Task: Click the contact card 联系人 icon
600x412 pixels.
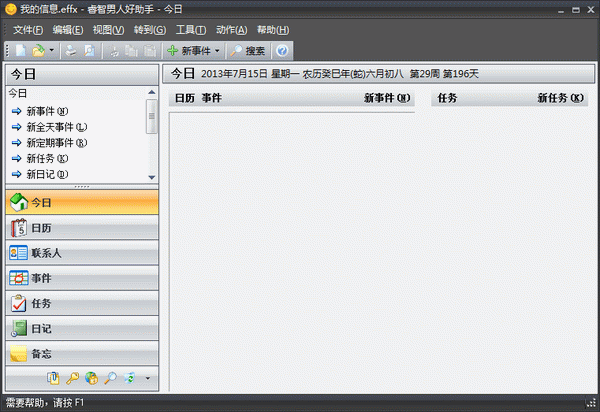Action: [18, 253]
